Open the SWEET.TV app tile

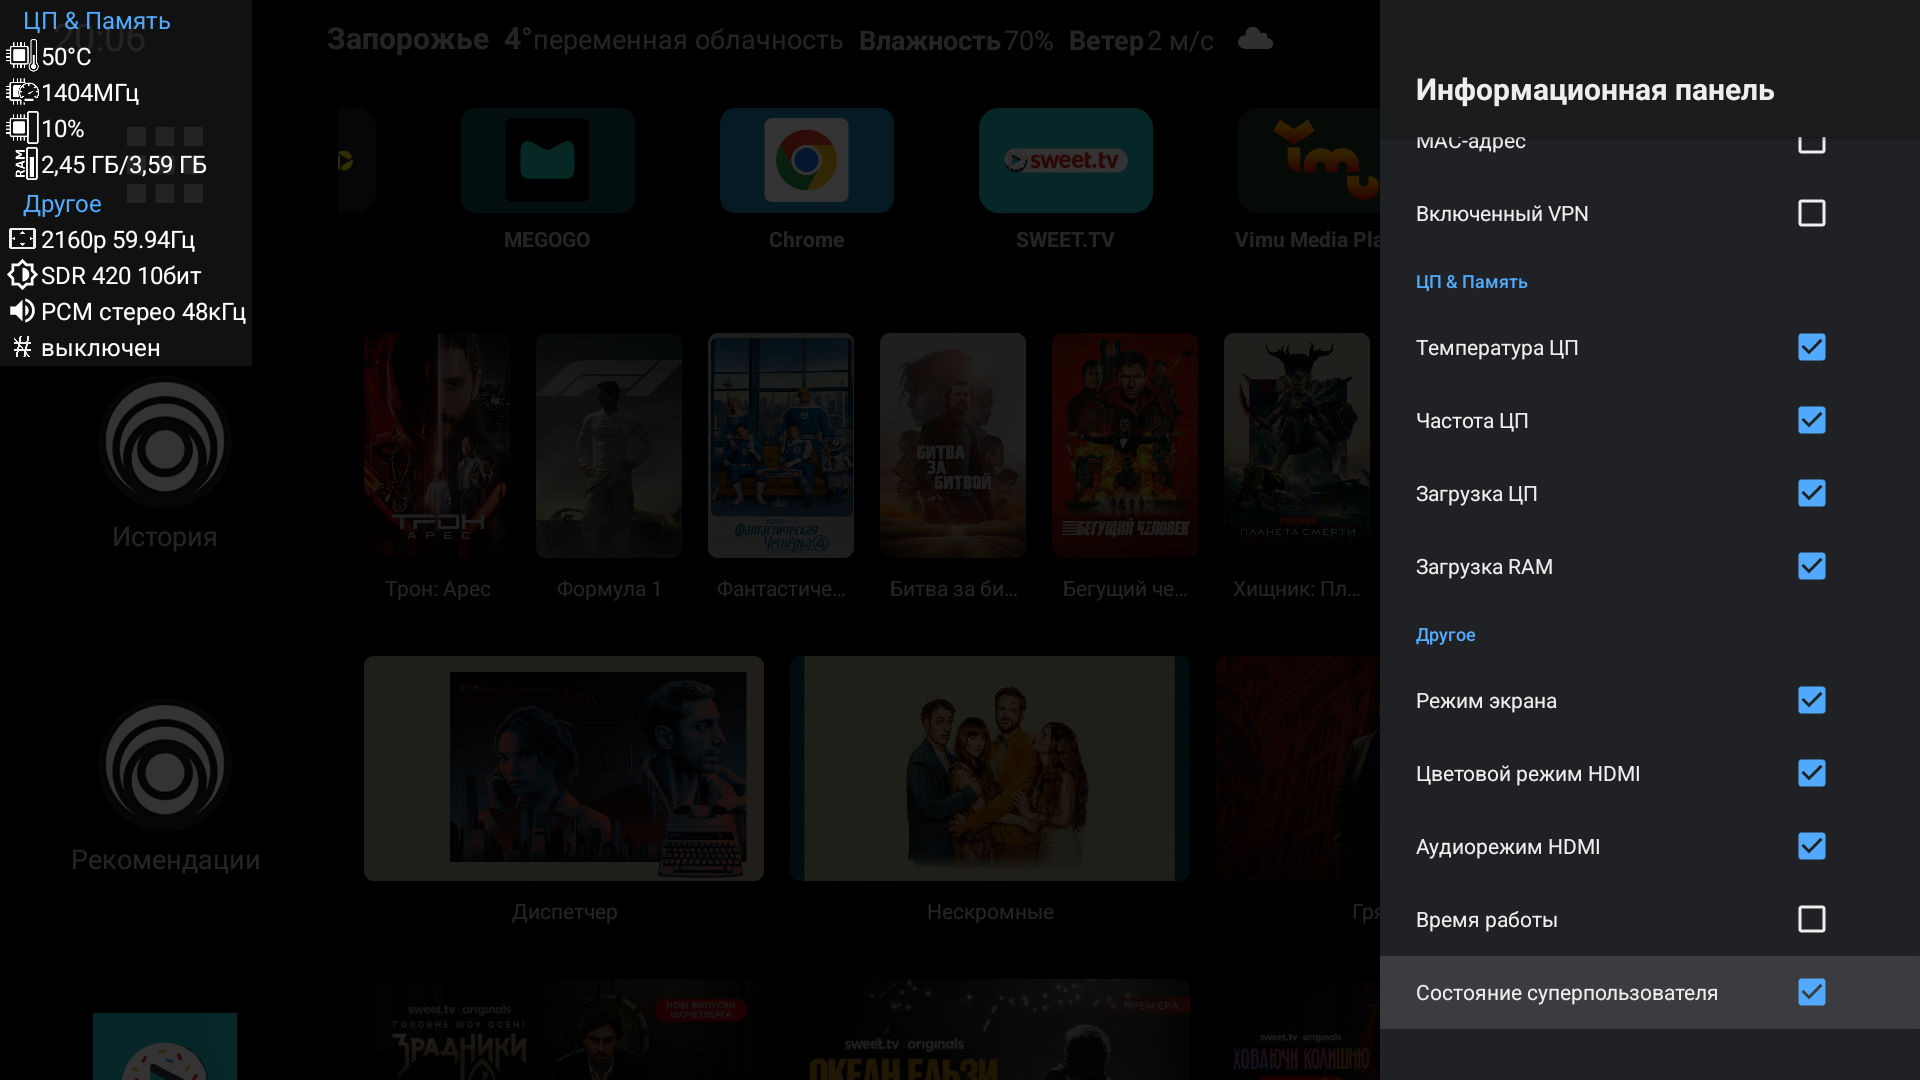click(x=1065, y=161)
